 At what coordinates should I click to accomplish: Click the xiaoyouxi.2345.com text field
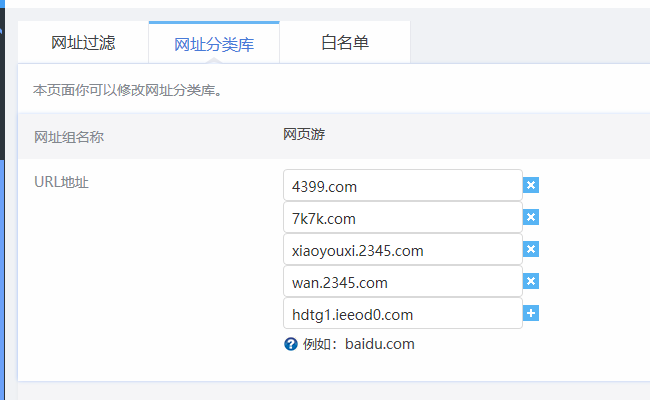[x=403, y=249]
